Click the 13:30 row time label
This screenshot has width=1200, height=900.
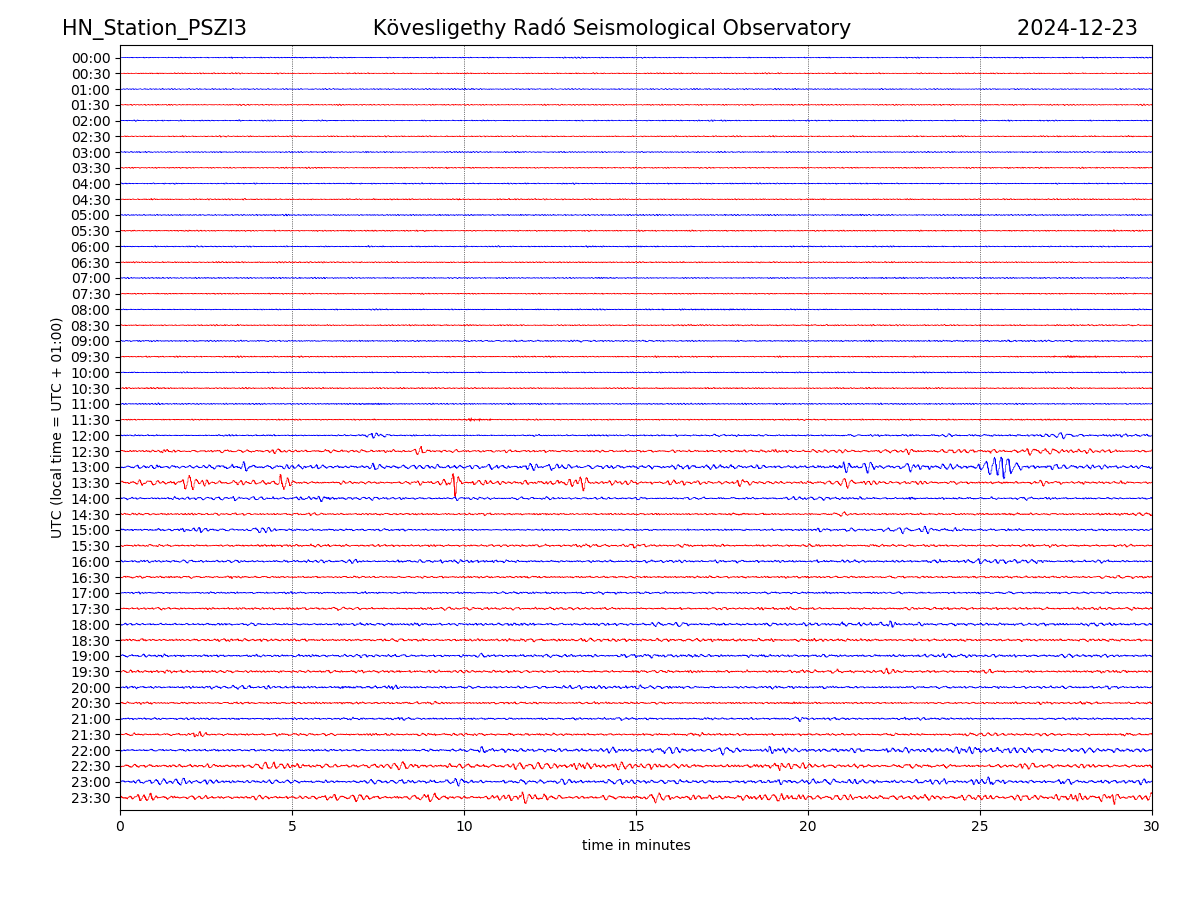[90, 483]
